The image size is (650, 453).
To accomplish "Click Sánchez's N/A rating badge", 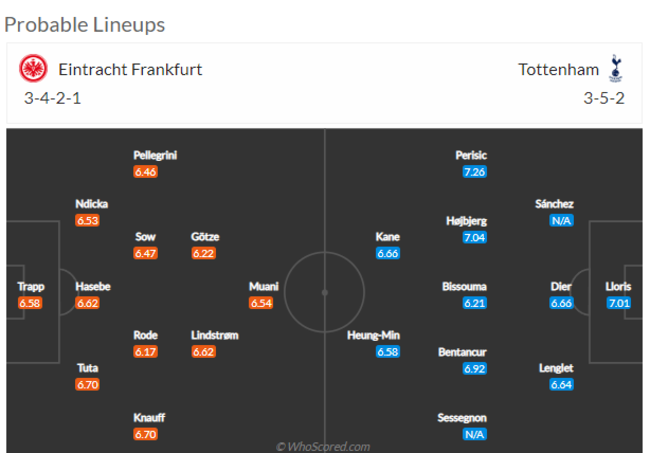I will click(x=561, y=221).
